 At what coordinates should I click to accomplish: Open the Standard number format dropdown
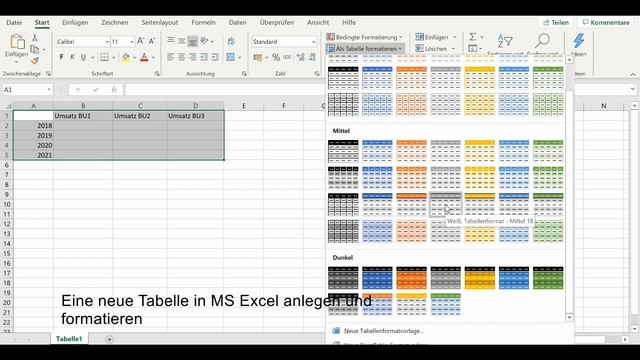click(x=313, y=42)
